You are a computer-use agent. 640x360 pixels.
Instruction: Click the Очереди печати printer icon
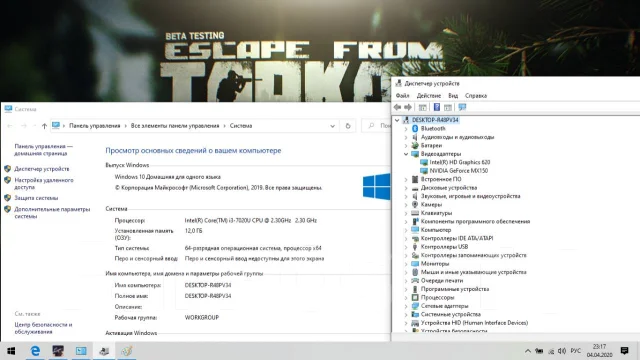click(415, 280)
